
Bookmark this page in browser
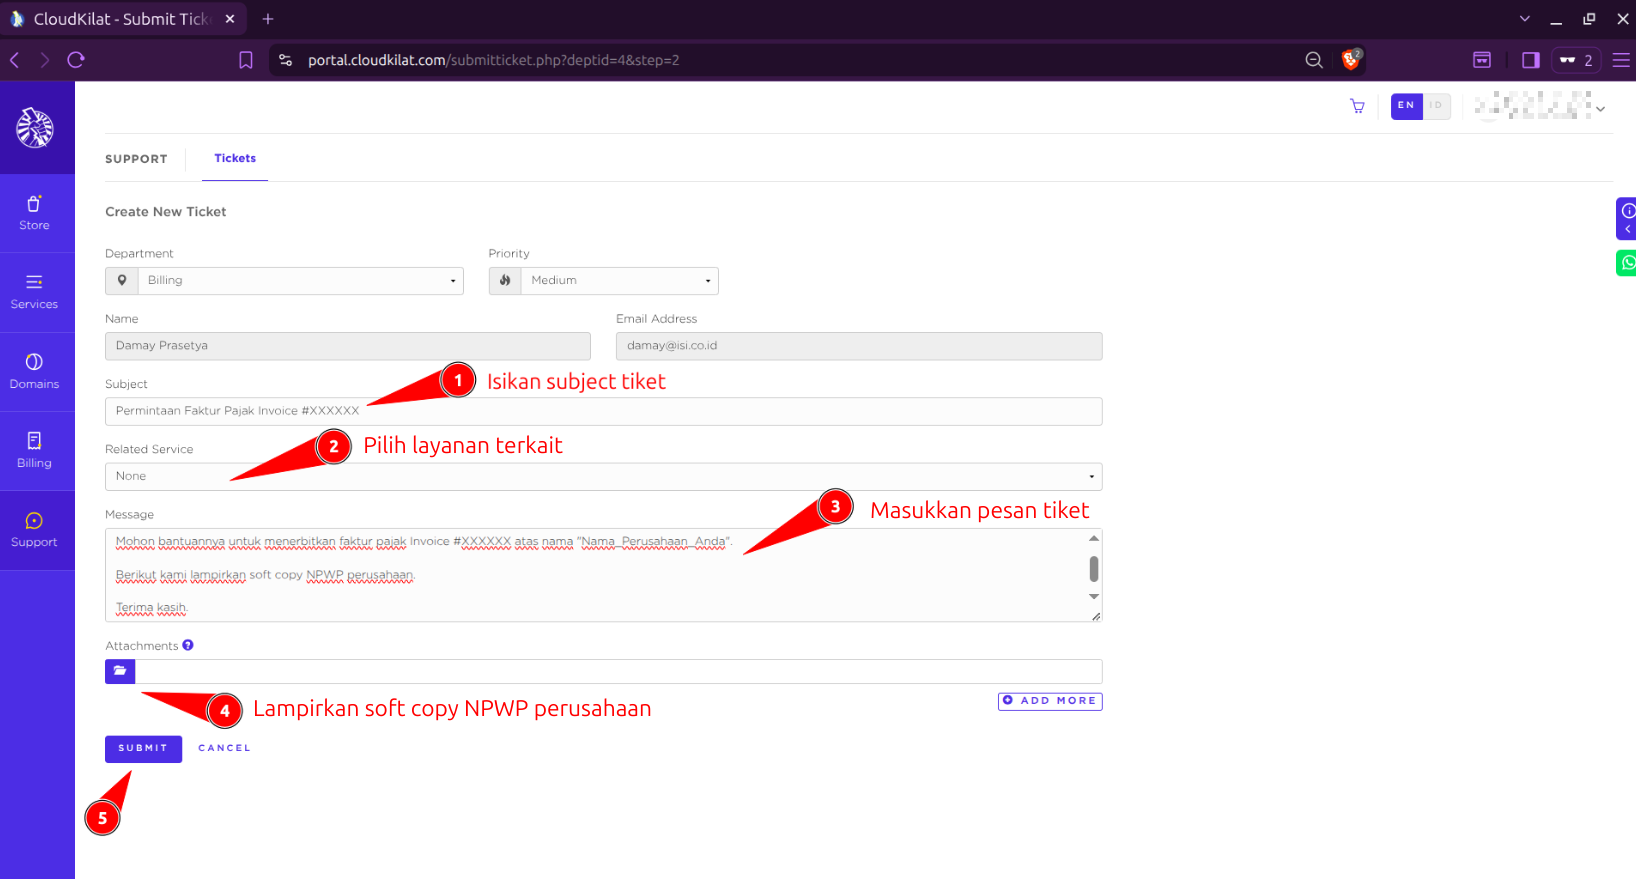tap(246, 60)
